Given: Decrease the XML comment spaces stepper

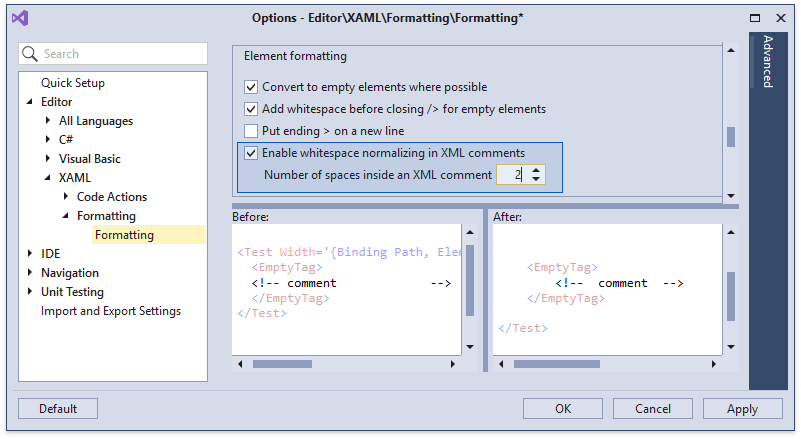Looking at the screenshot, I should click(537, 180).
